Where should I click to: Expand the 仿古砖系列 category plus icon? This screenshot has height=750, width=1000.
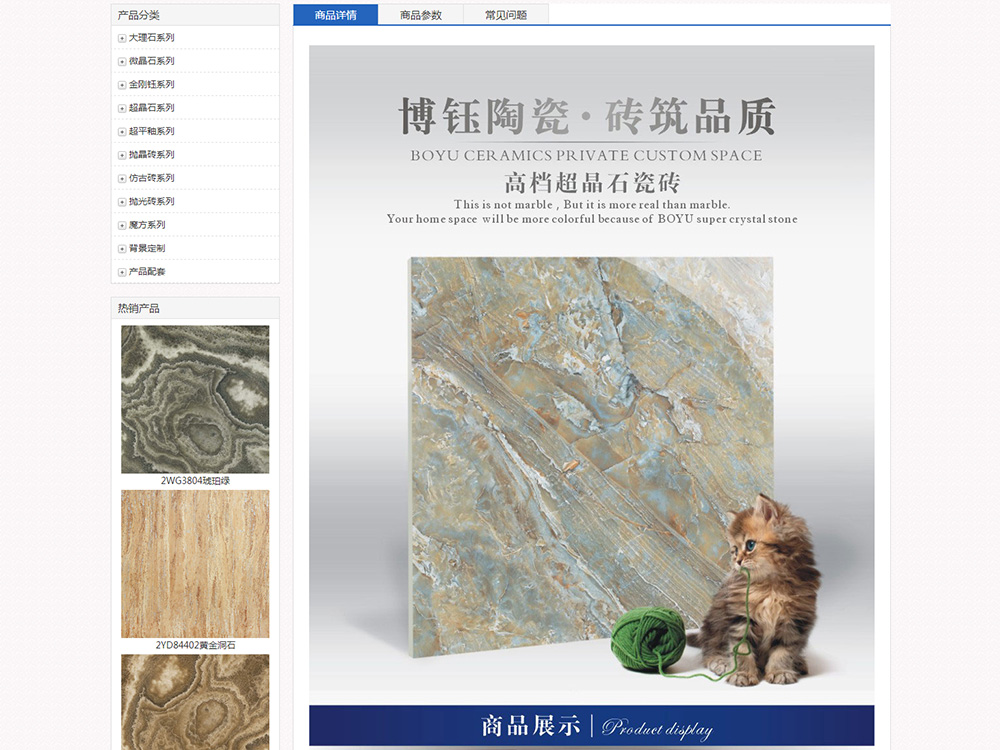click(122, 179)
